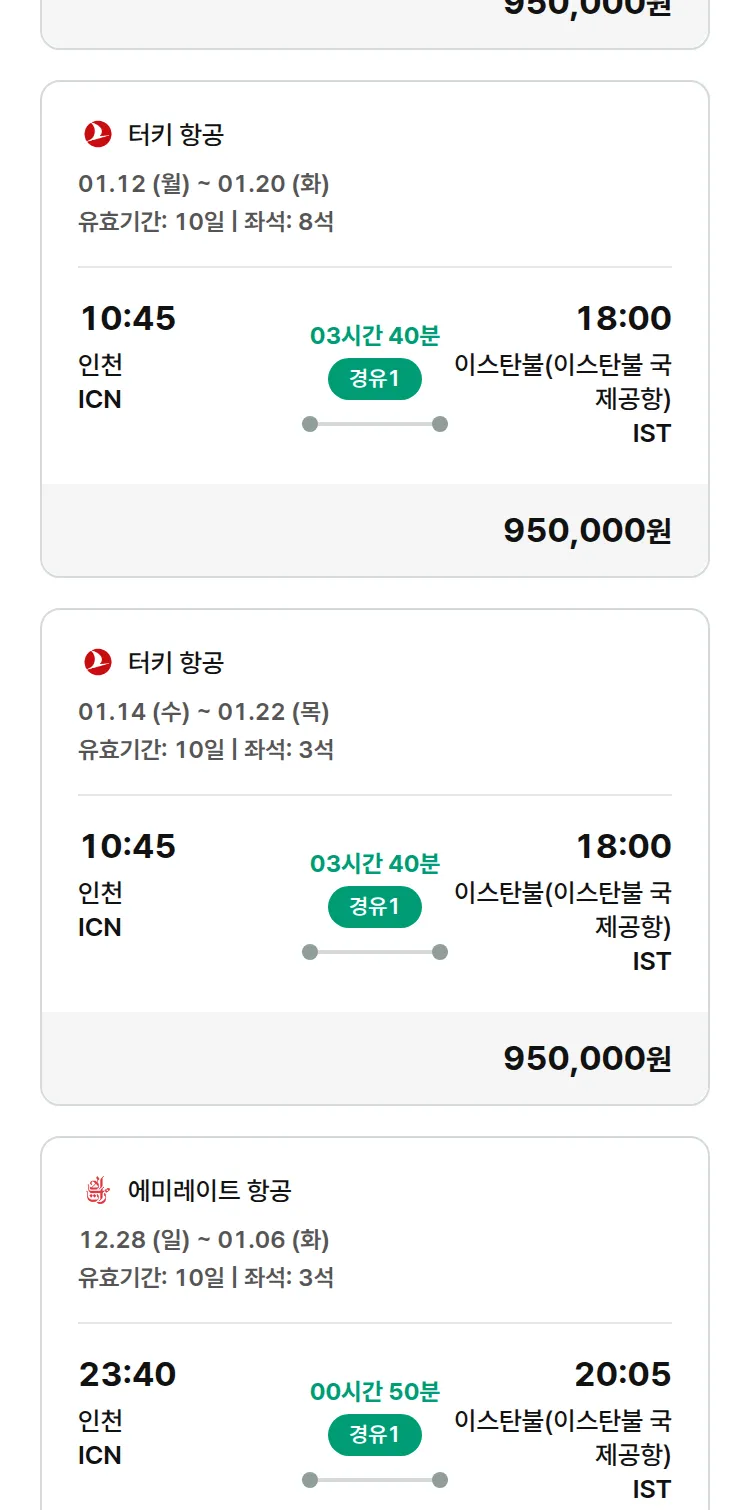The width and height of the screenshot is (750, 1510).
Task: Select date range 01.12 (월) ~ 01.20 (화)
Action: tap(204, 184)
